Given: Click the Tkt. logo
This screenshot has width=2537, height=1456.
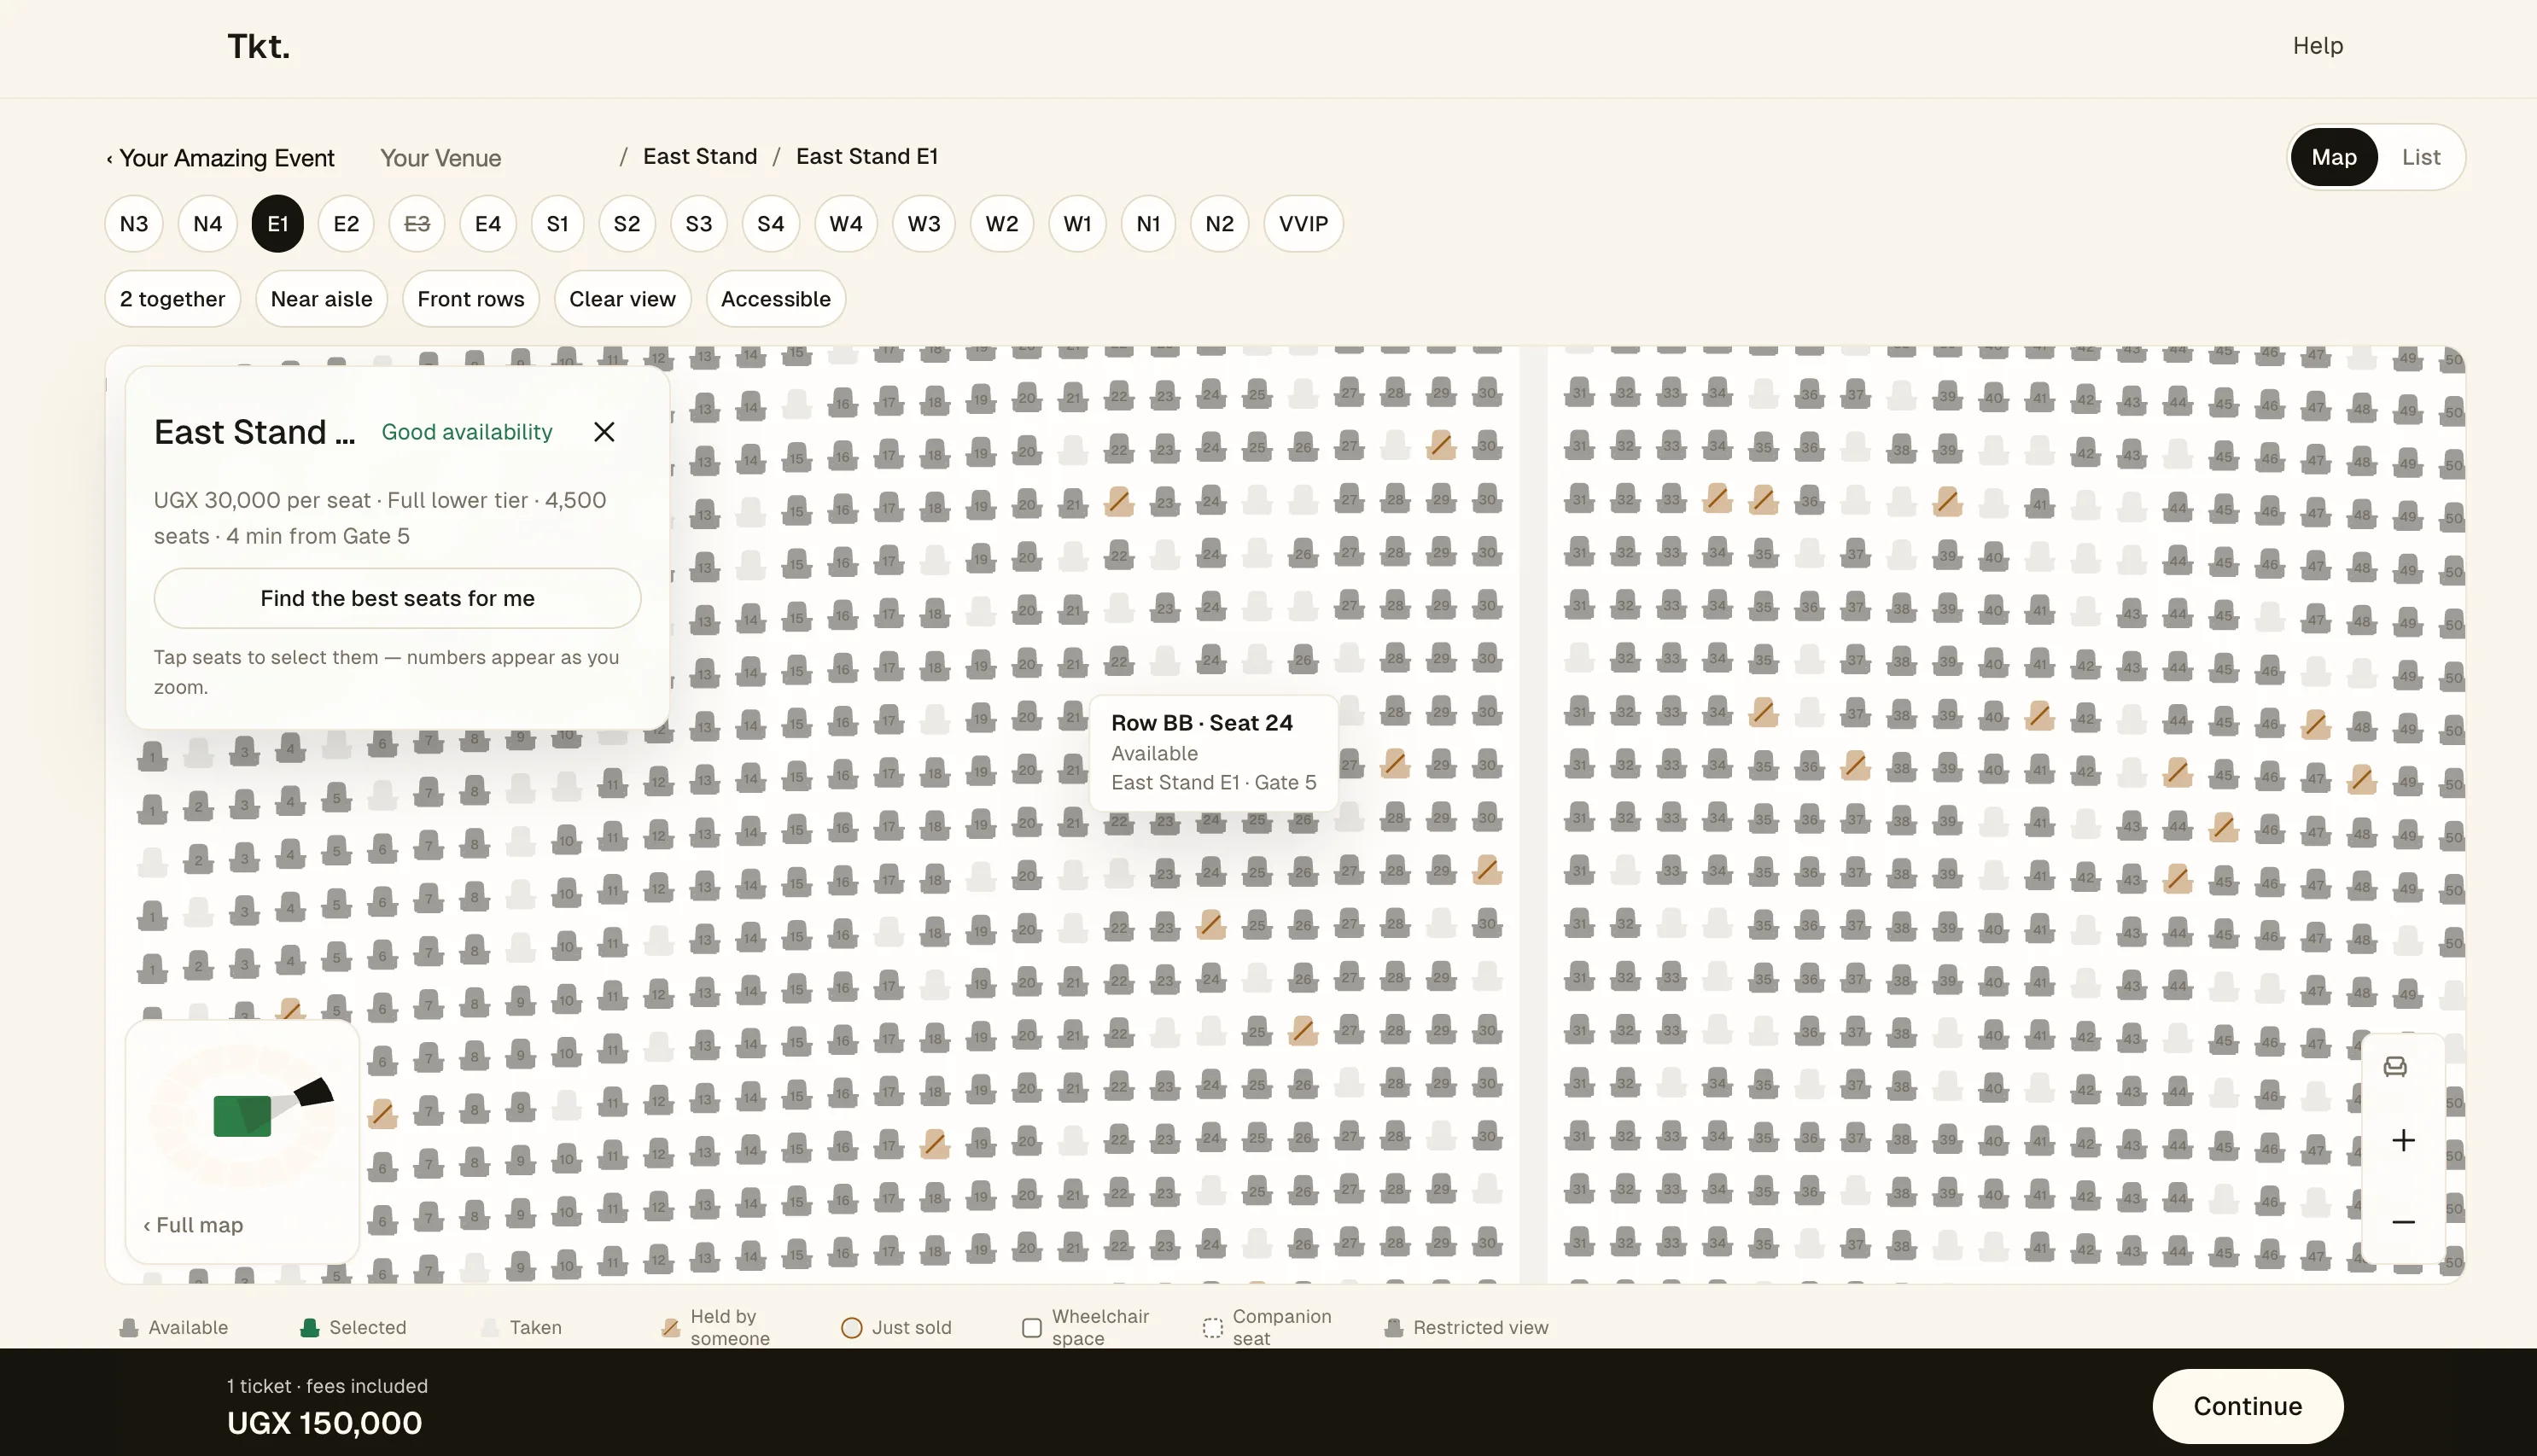Looking at the screenshot, I should [x=258, y=46].
